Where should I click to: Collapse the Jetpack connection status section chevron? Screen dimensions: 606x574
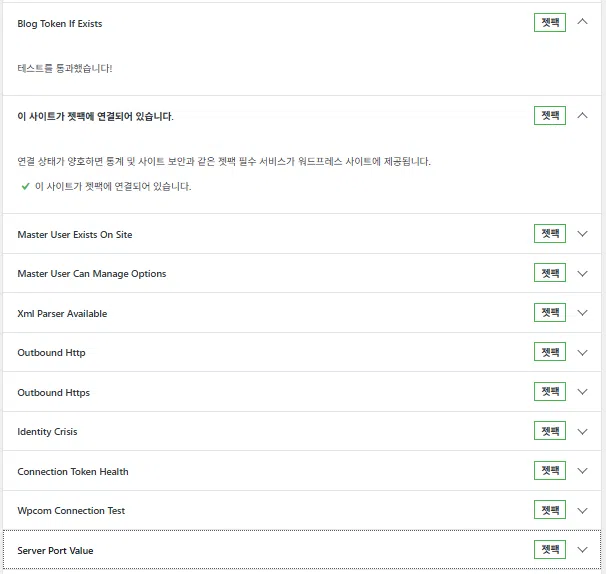582,116
